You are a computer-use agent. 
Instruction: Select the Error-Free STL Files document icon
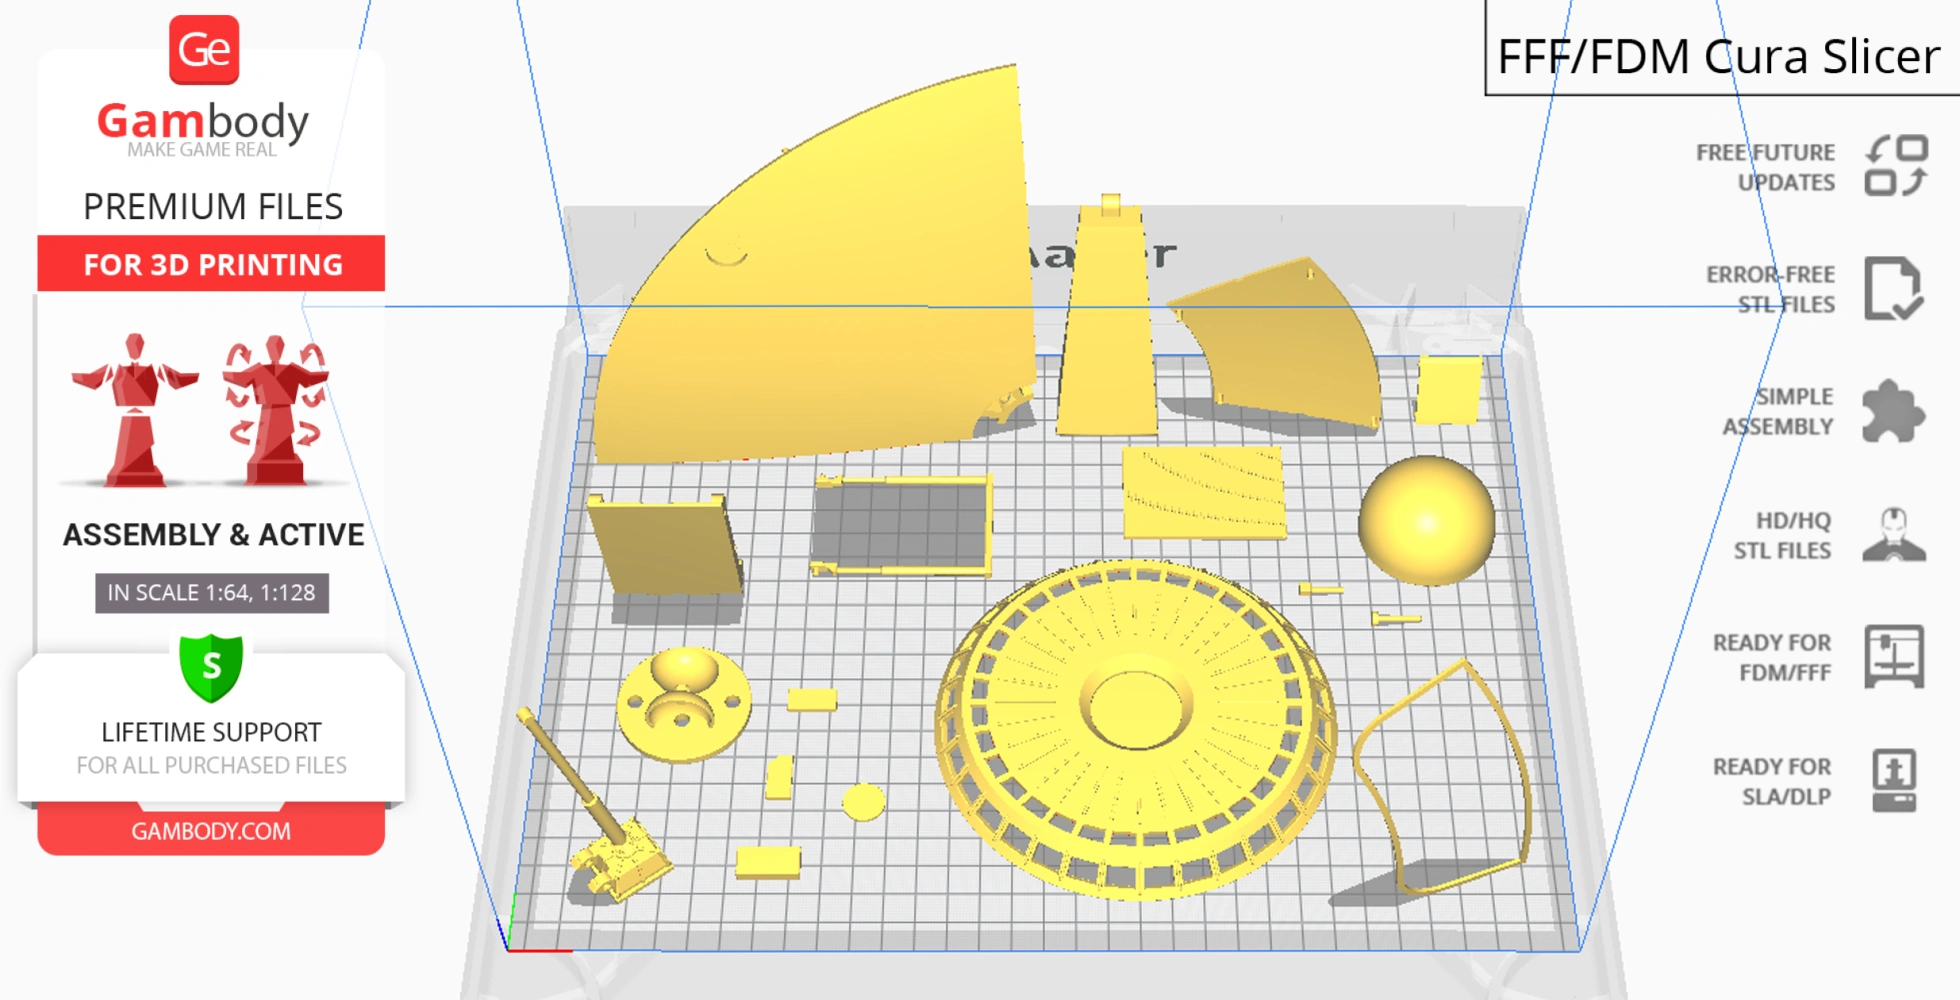pyautogui.click(x=1895, y=289)
